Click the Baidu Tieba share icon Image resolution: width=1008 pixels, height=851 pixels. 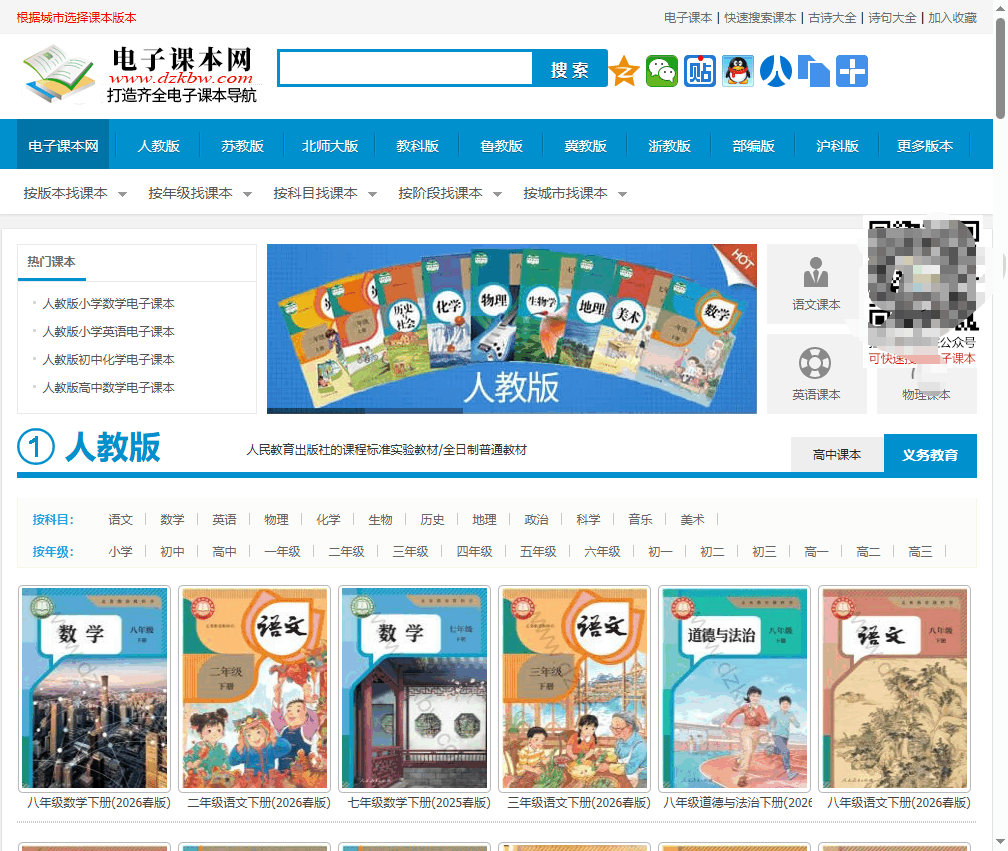point(699,71)
